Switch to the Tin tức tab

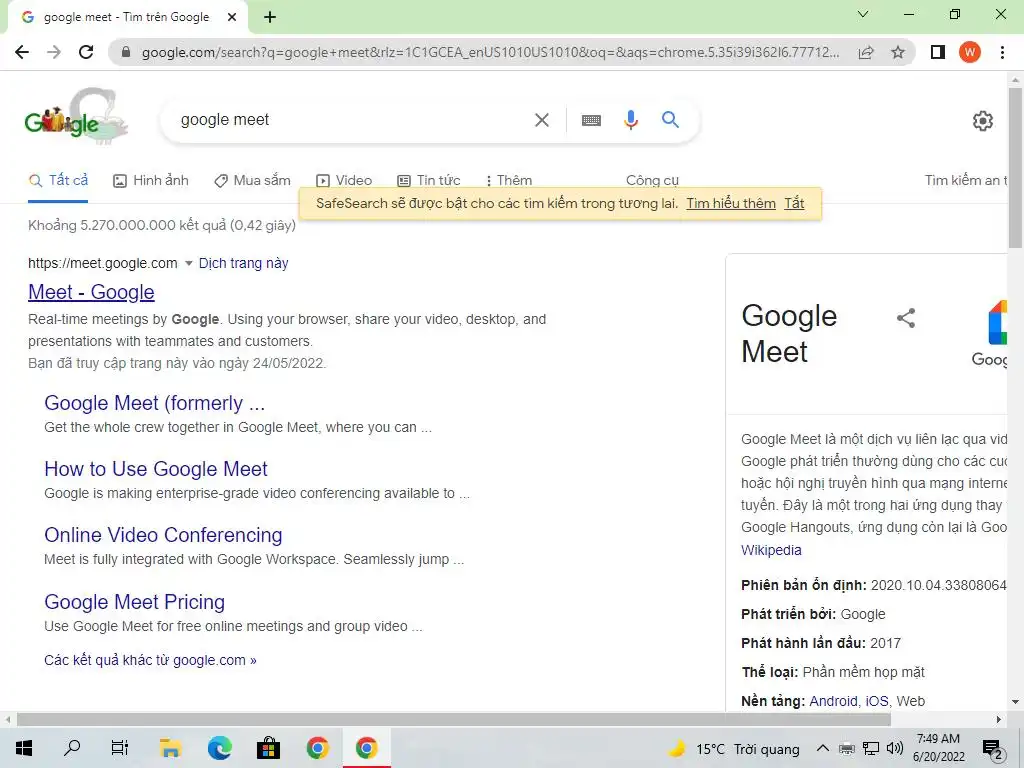(x=428, y=180)
